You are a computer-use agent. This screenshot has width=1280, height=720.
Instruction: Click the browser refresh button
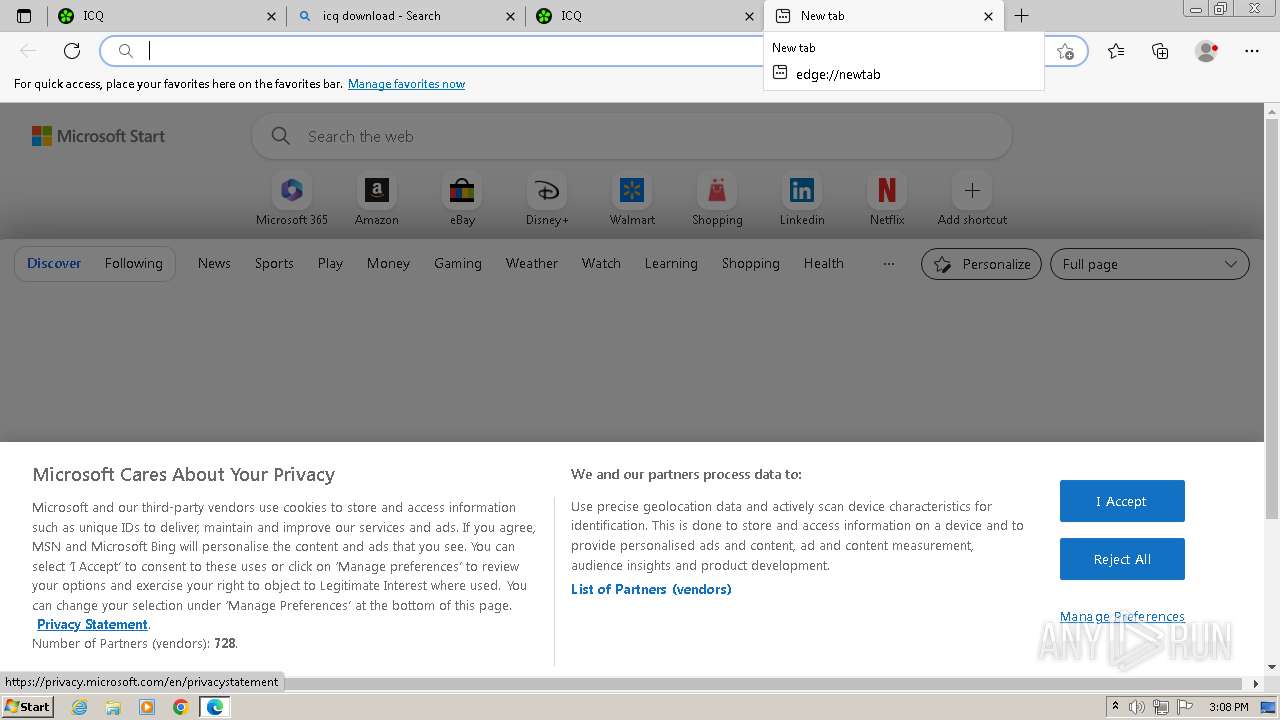(x=72, y=51)
